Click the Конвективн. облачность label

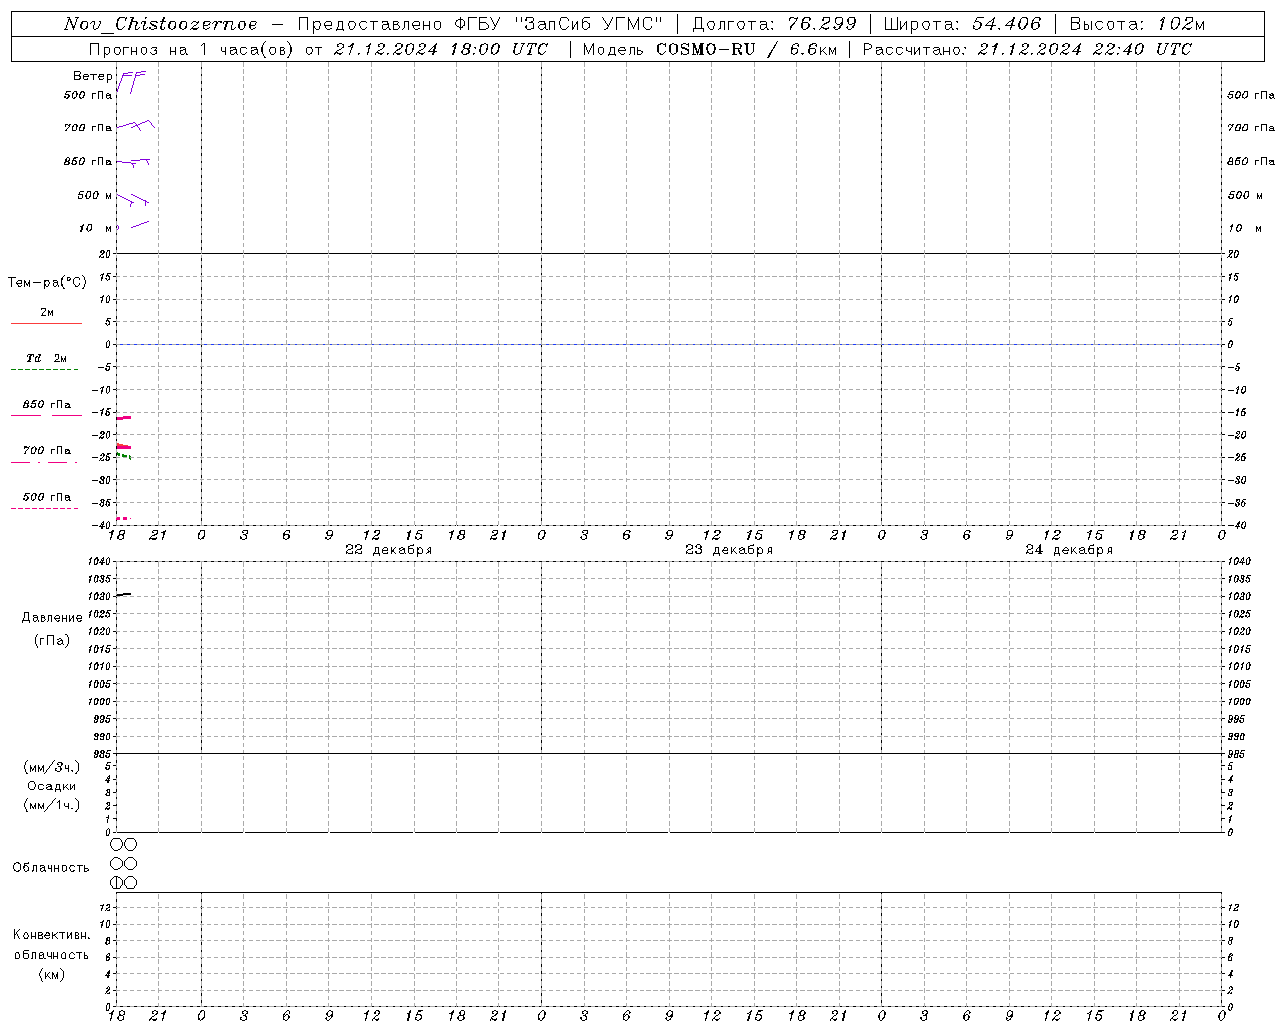(51, 945)
